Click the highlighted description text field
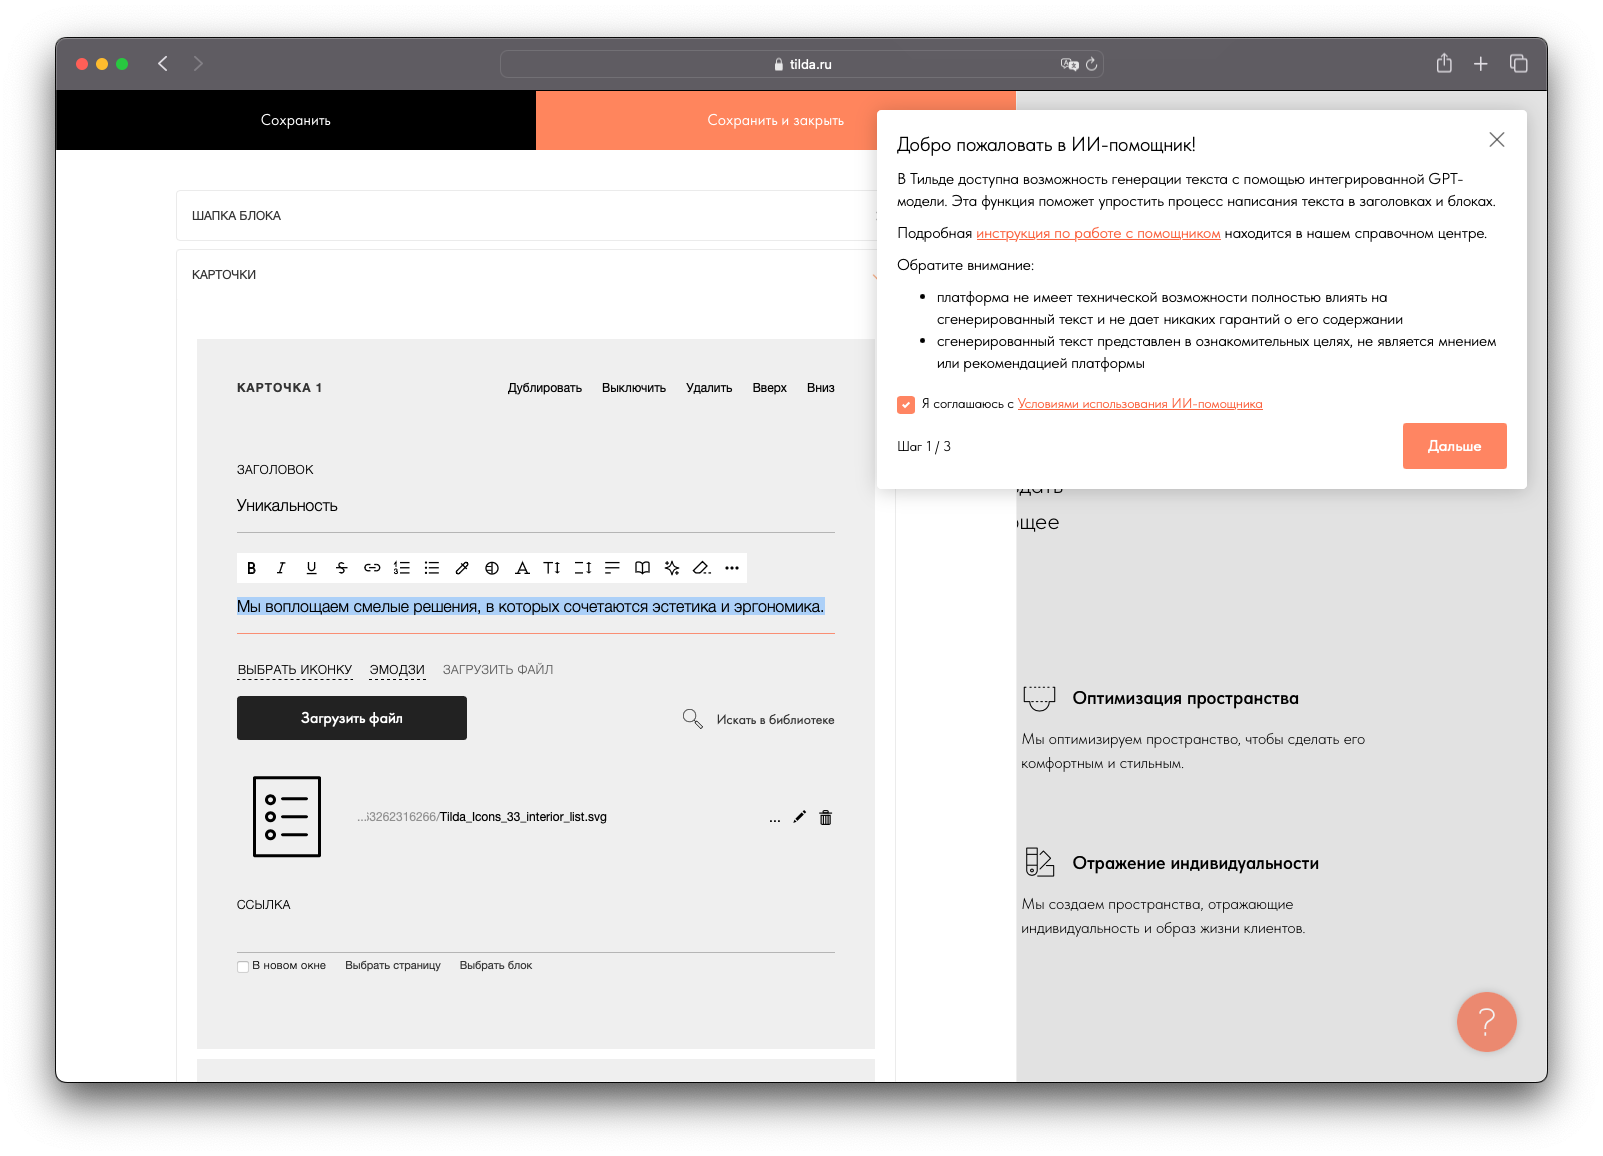 click(536, 607)
